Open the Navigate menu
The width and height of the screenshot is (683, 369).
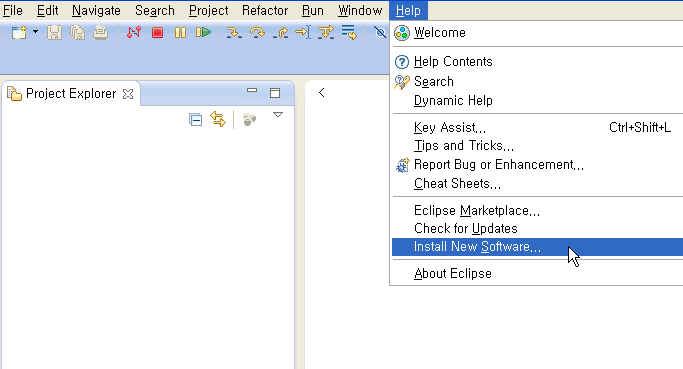(x=96, y=10)
